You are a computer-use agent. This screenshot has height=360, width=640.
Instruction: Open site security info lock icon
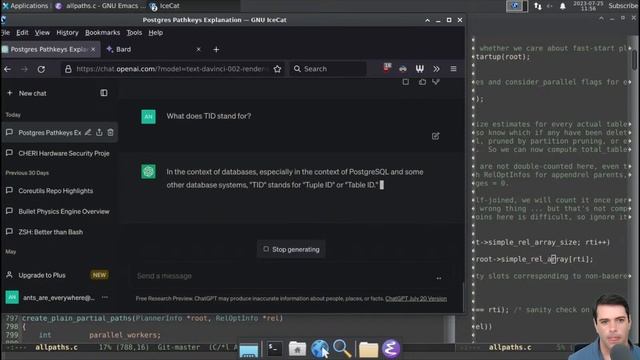(68, 69)
